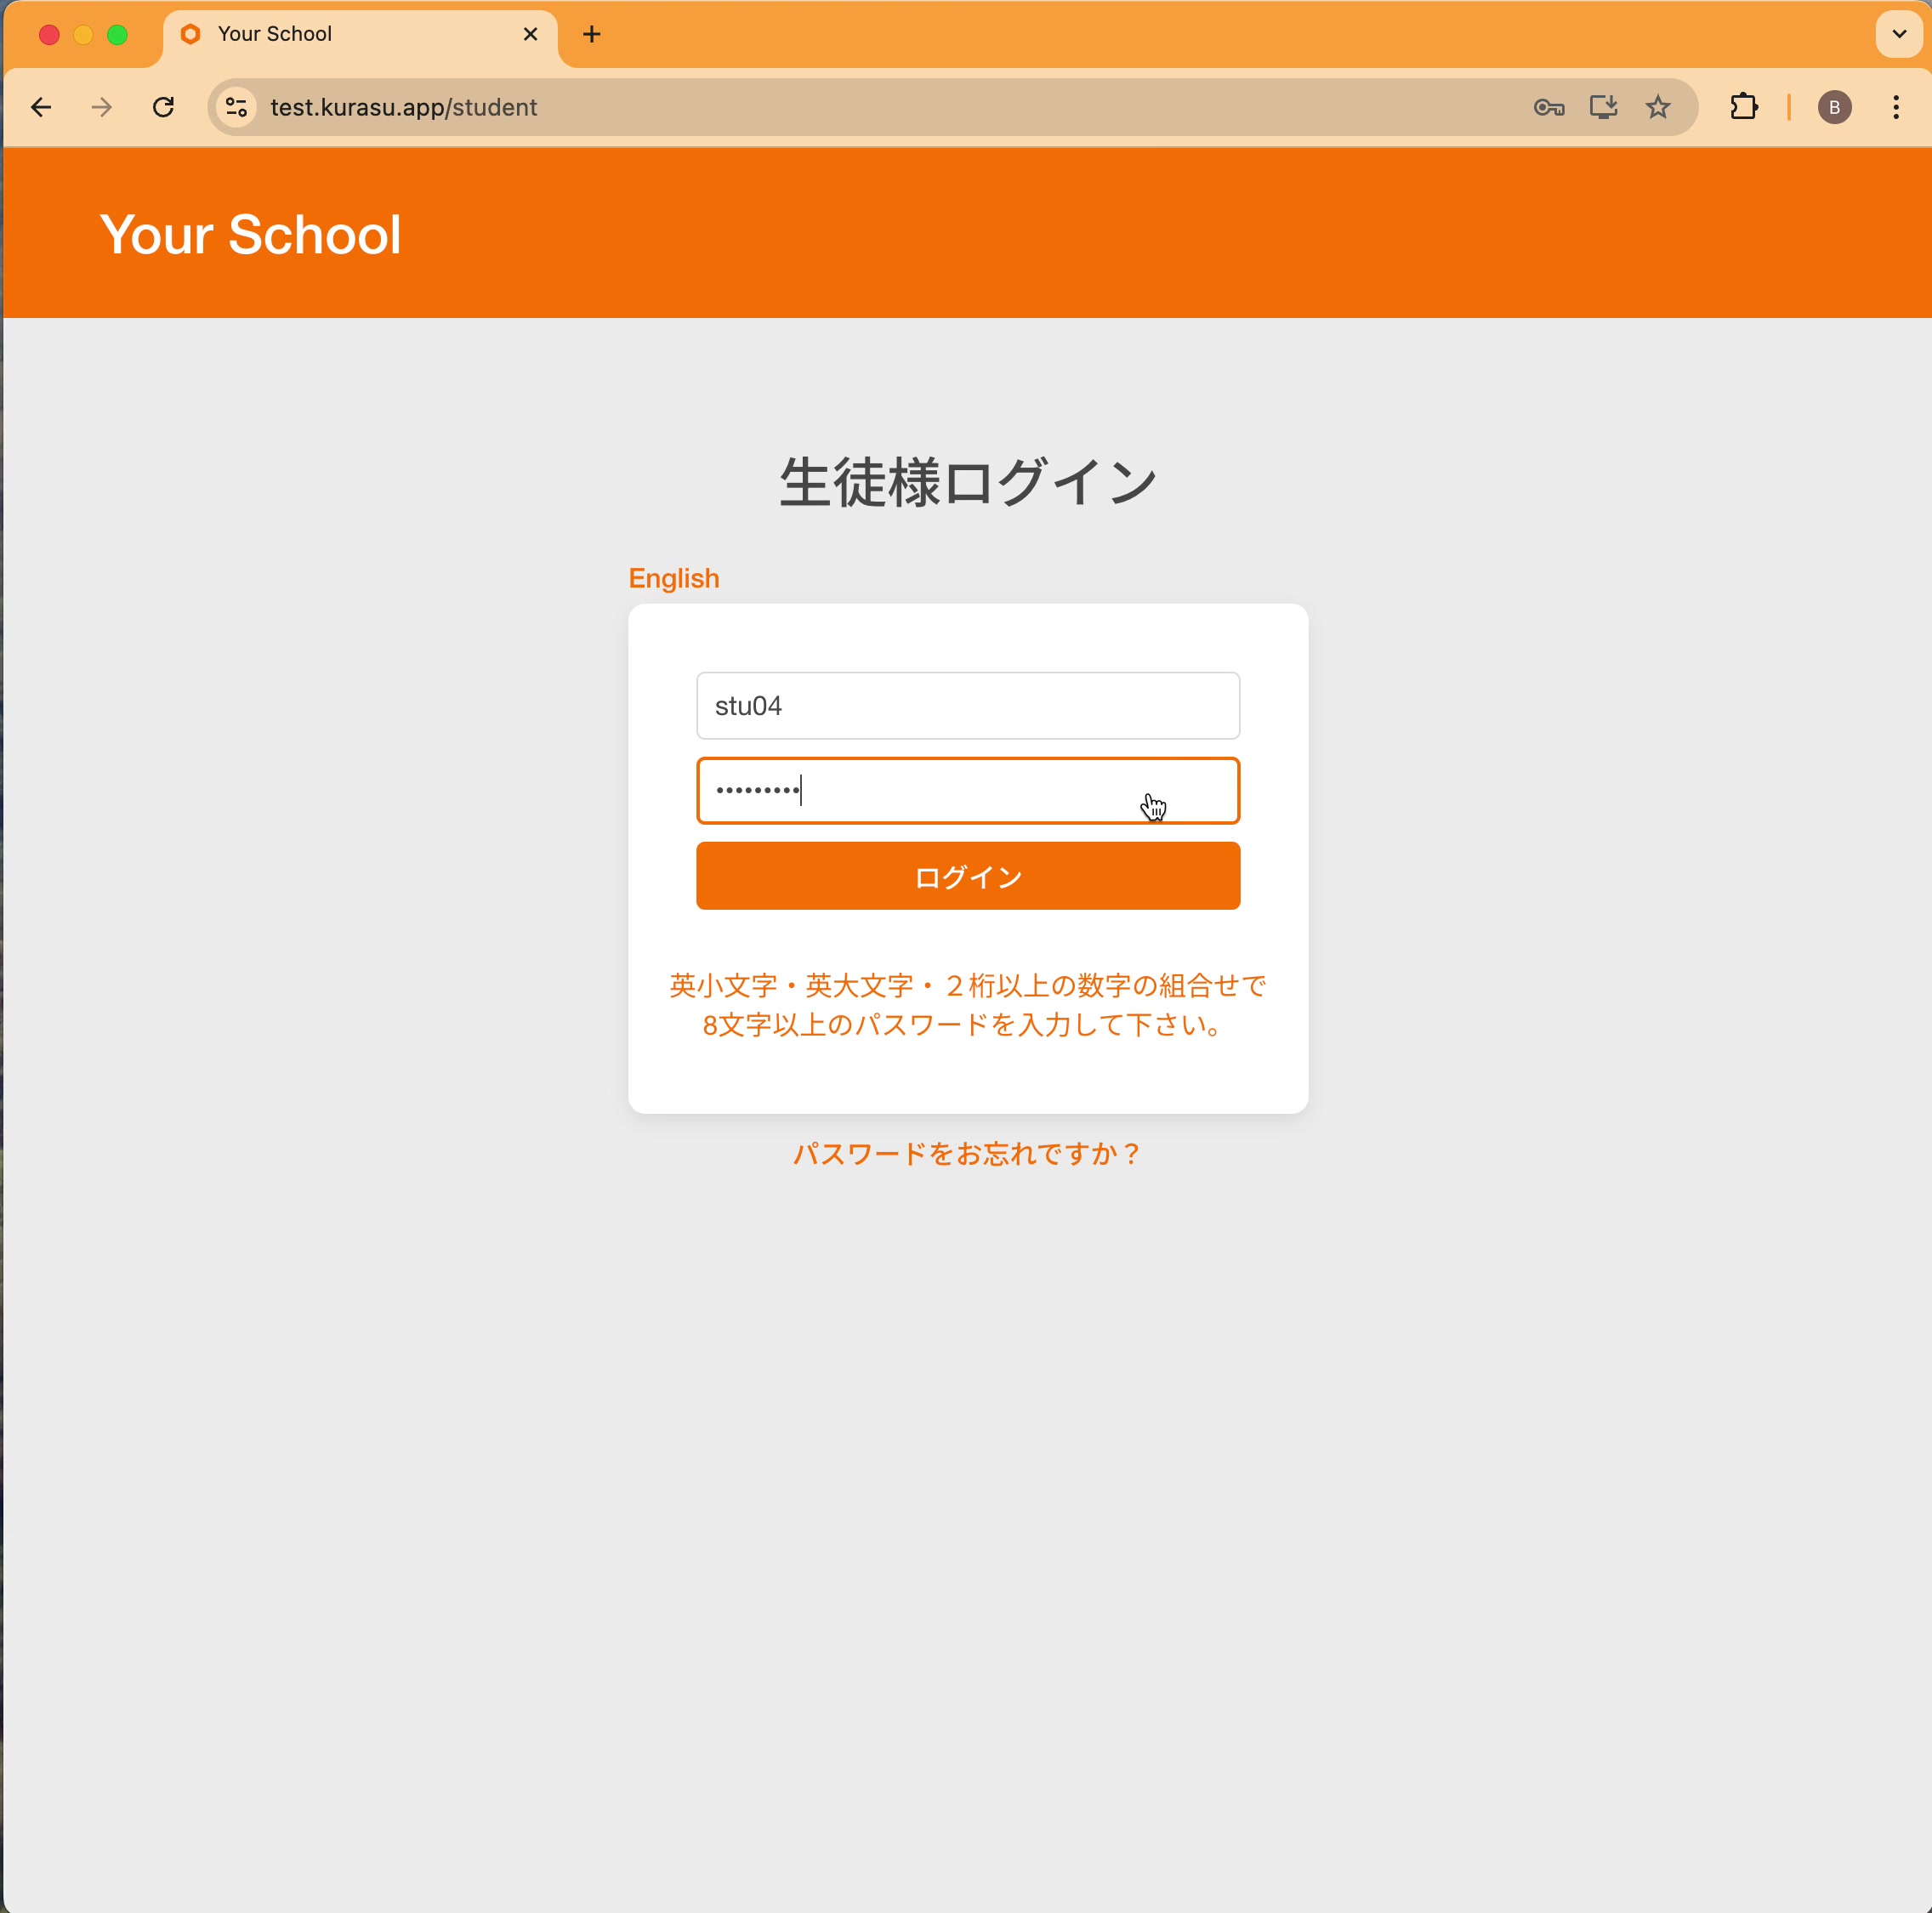Open the browser profile avatar B

pyautogui.click(x=1835, y=107)
